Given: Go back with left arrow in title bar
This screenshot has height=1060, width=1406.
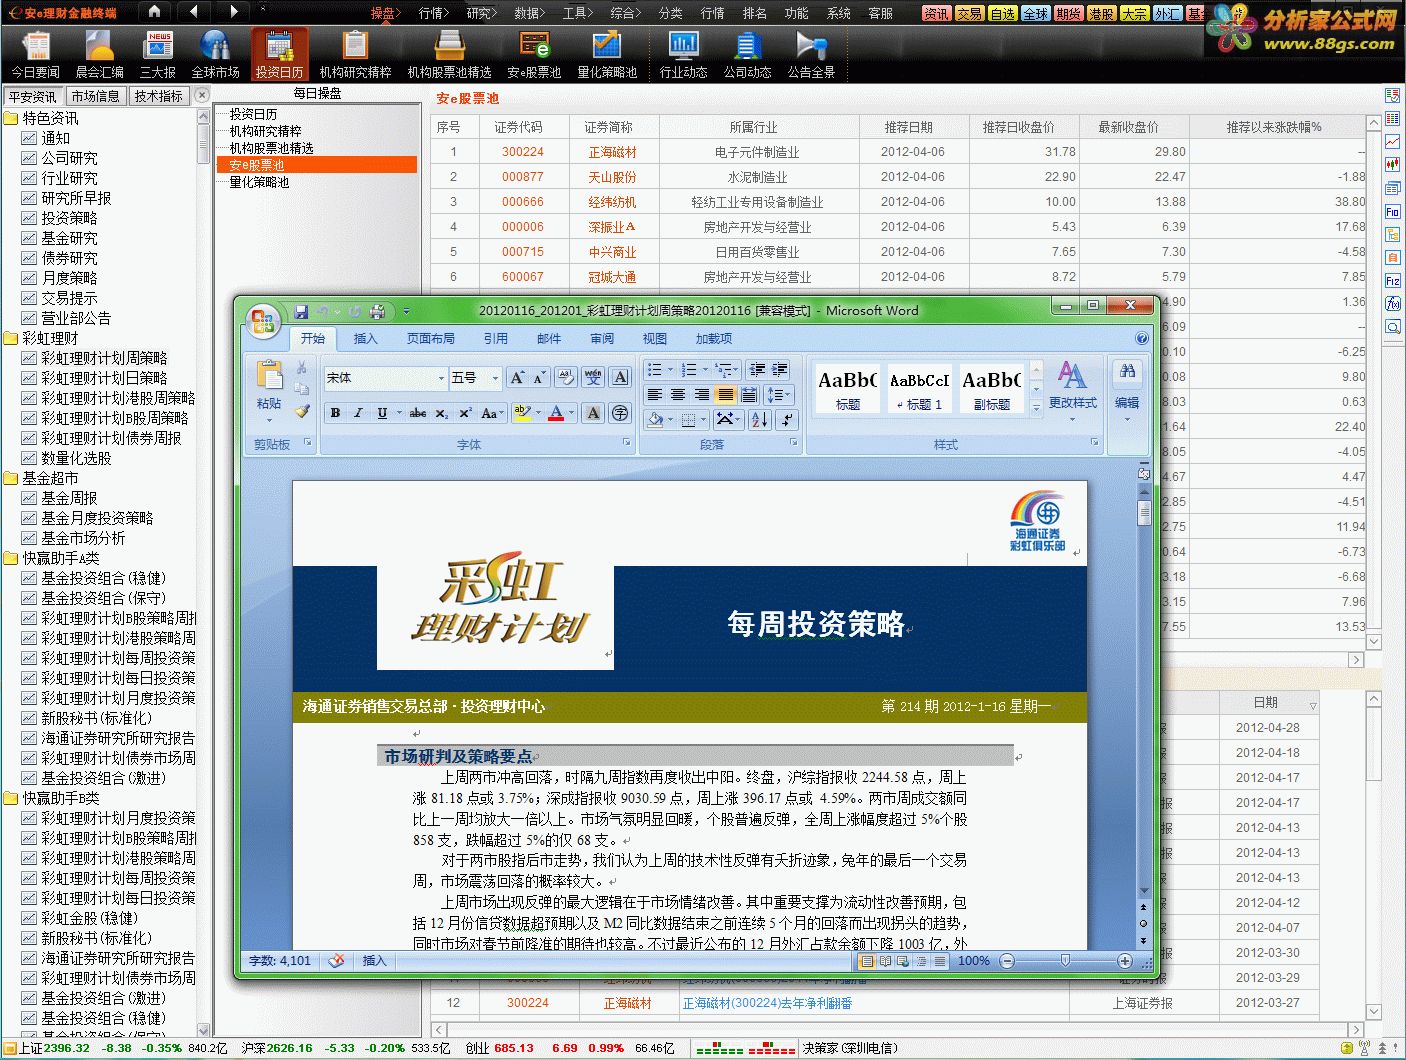Looking at the screenshot, I should (194, 12).
